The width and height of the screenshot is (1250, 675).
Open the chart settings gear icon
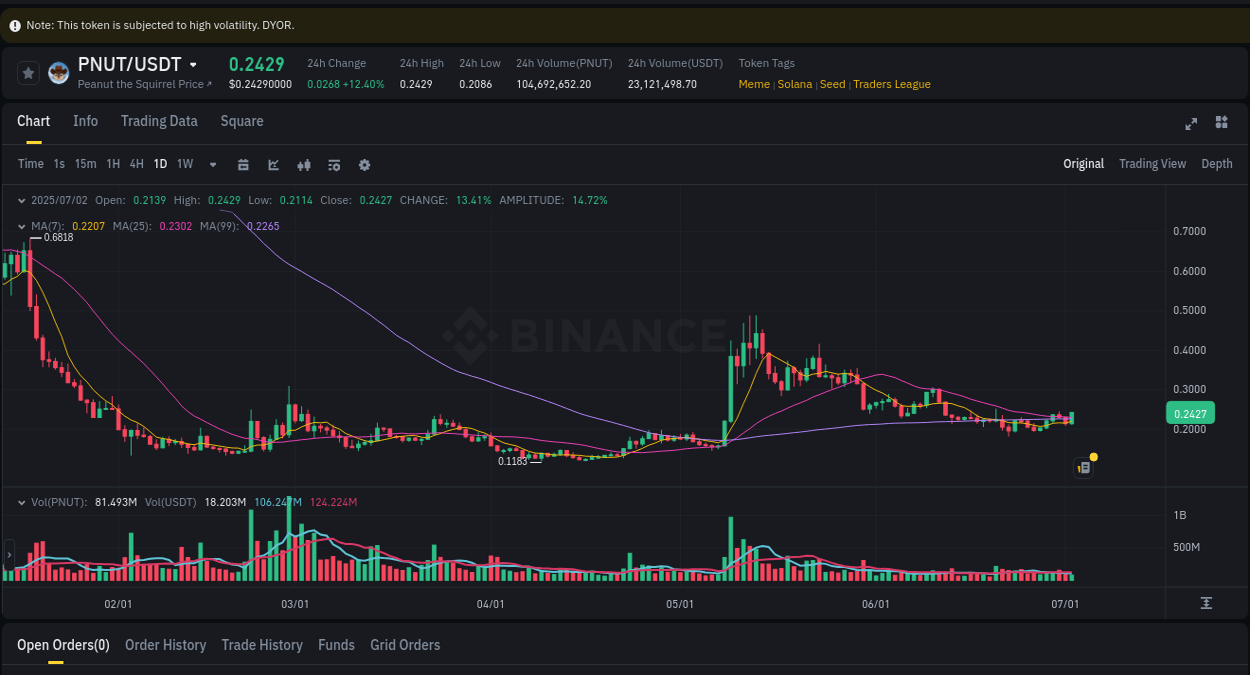364,164
